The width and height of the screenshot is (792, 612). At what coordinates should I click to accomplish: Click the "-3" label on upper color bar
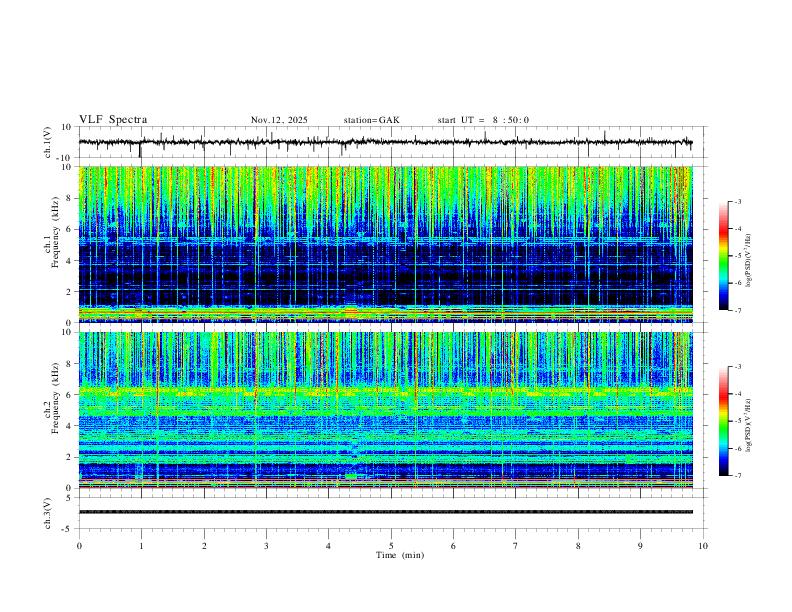coord(737,201)
